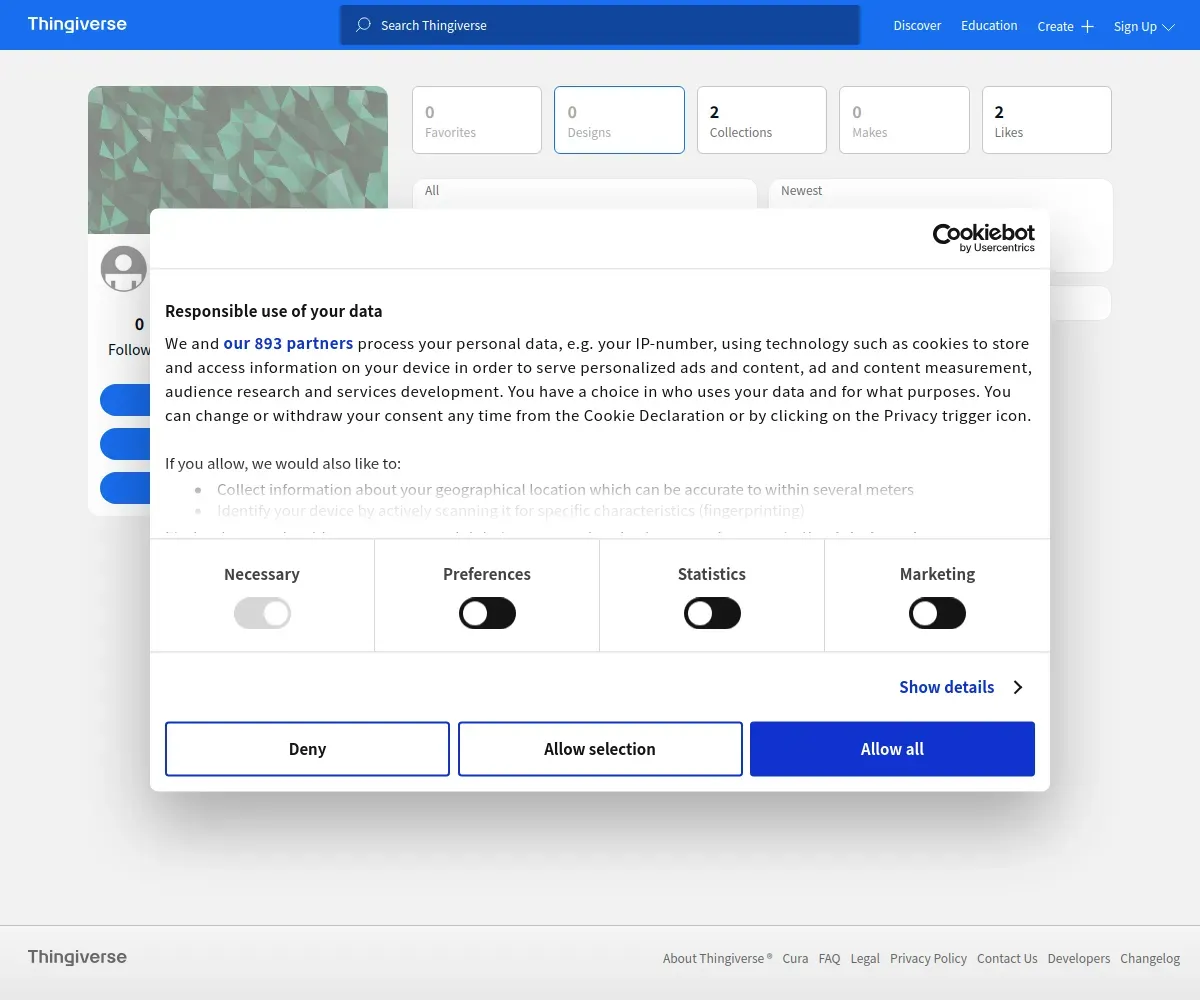Click the Thingiverse logo in header
The image size is (1200, 1000).
click(x=77, y=24)
